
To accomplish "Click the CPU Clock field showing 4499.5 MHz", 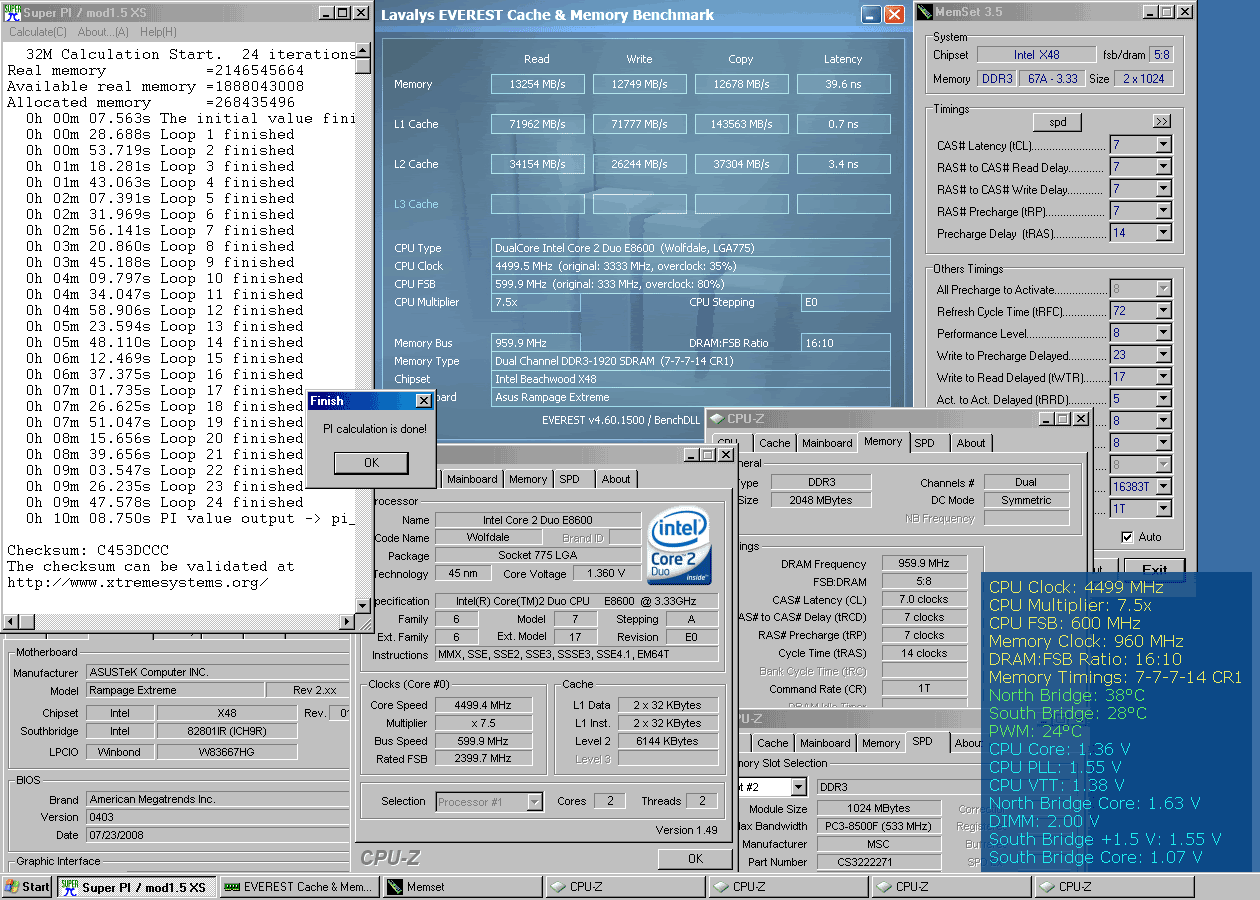I will pyautogui.click(x=690, y=267).
